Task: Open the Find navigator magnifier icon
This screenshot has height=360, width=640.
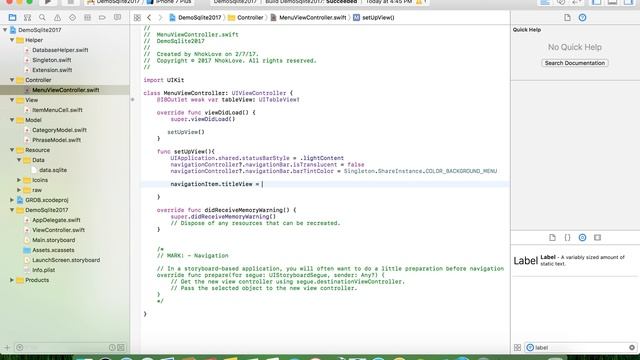Action: click(x=42, y=18)
